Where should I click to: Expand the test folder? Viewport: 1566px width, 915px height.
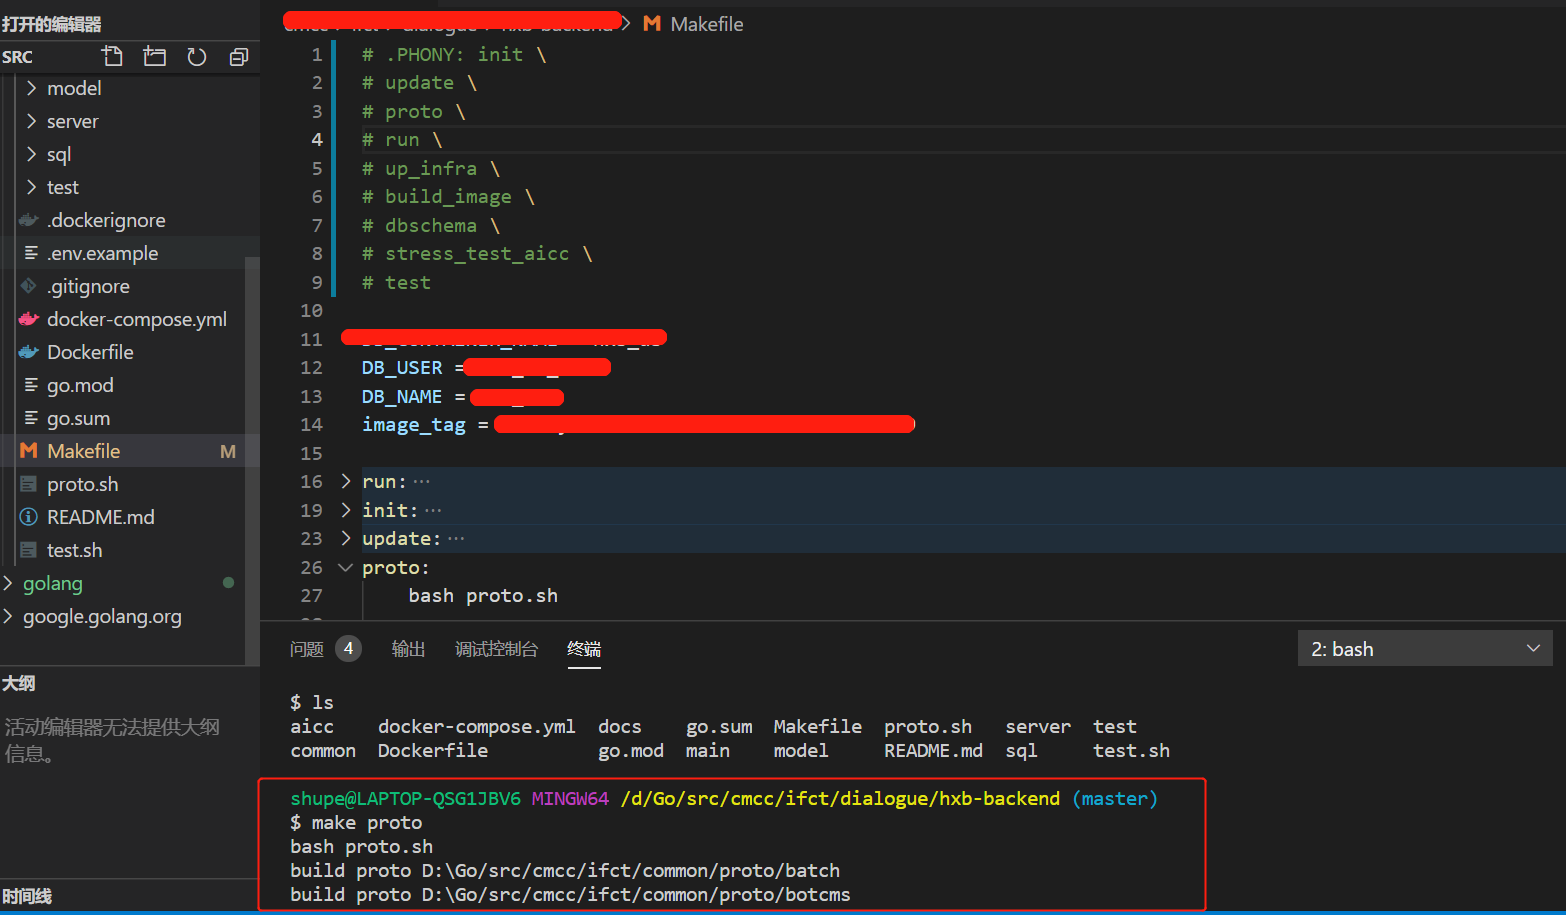(31, 187)
